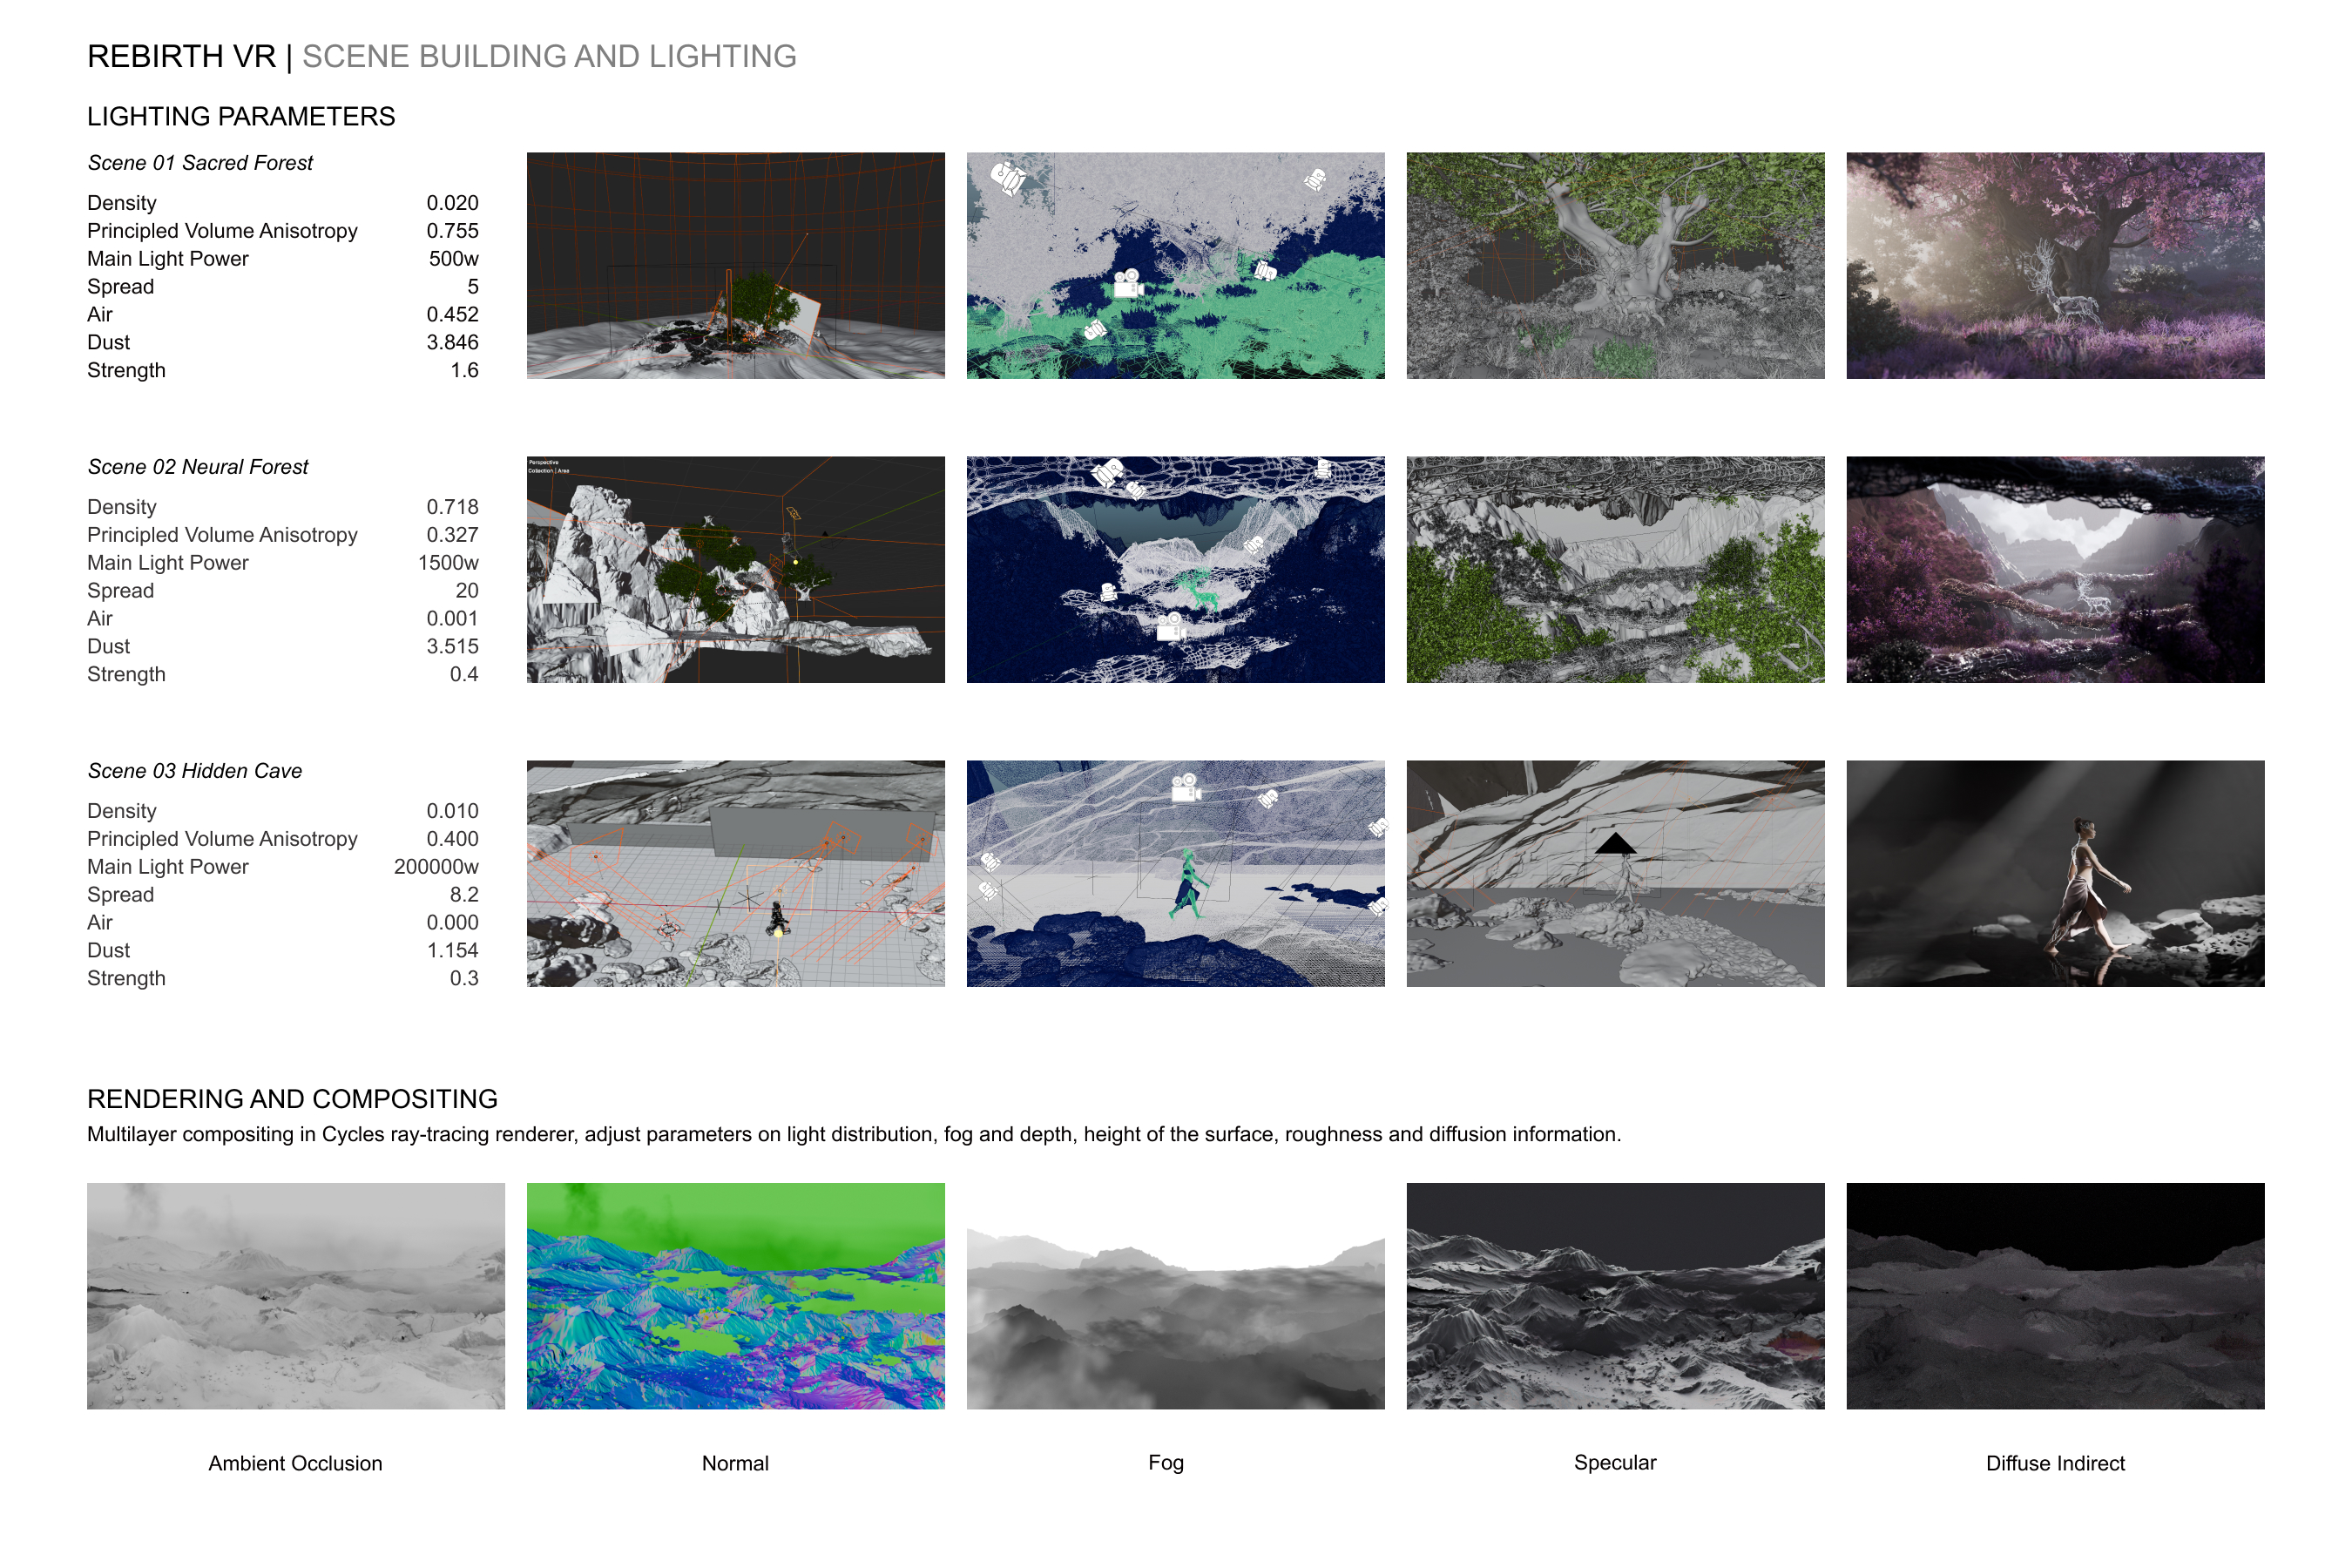Click the 'Normal' caption
The width and height of the screenshot is (2352, 1568).
(x=735, y=1463)
